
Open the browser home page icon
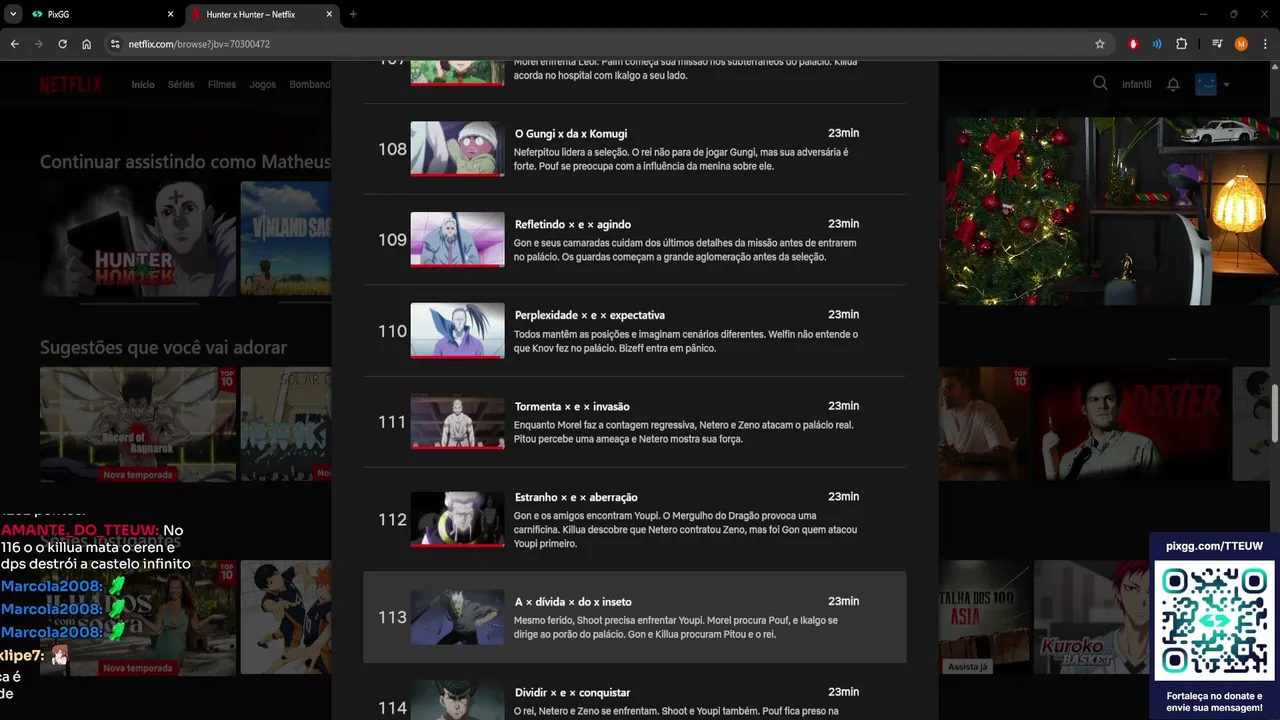(x=87, y=44)
